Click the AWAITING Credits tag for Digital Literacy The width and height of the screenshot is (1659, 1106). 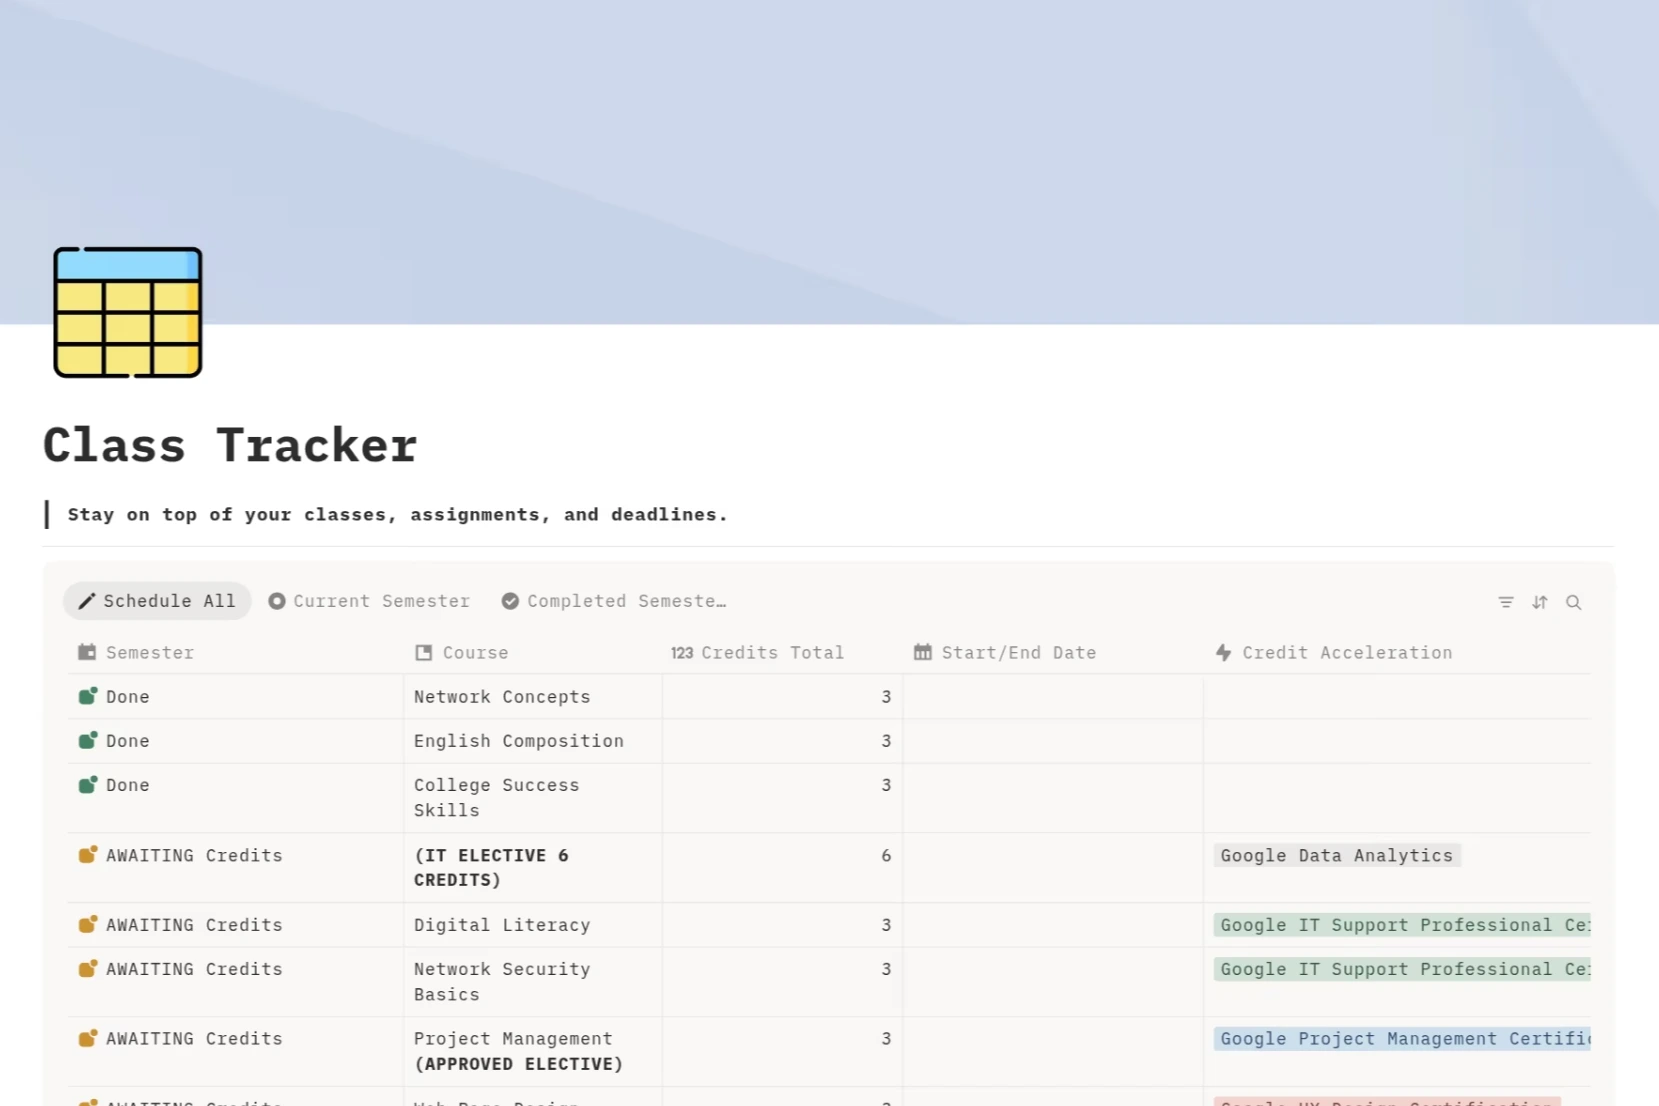coord(193,924)
